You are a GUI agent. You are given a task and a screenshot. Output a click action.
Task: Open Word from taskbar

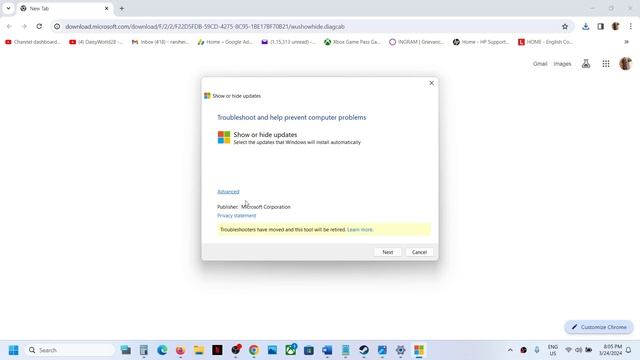point(327,350)
